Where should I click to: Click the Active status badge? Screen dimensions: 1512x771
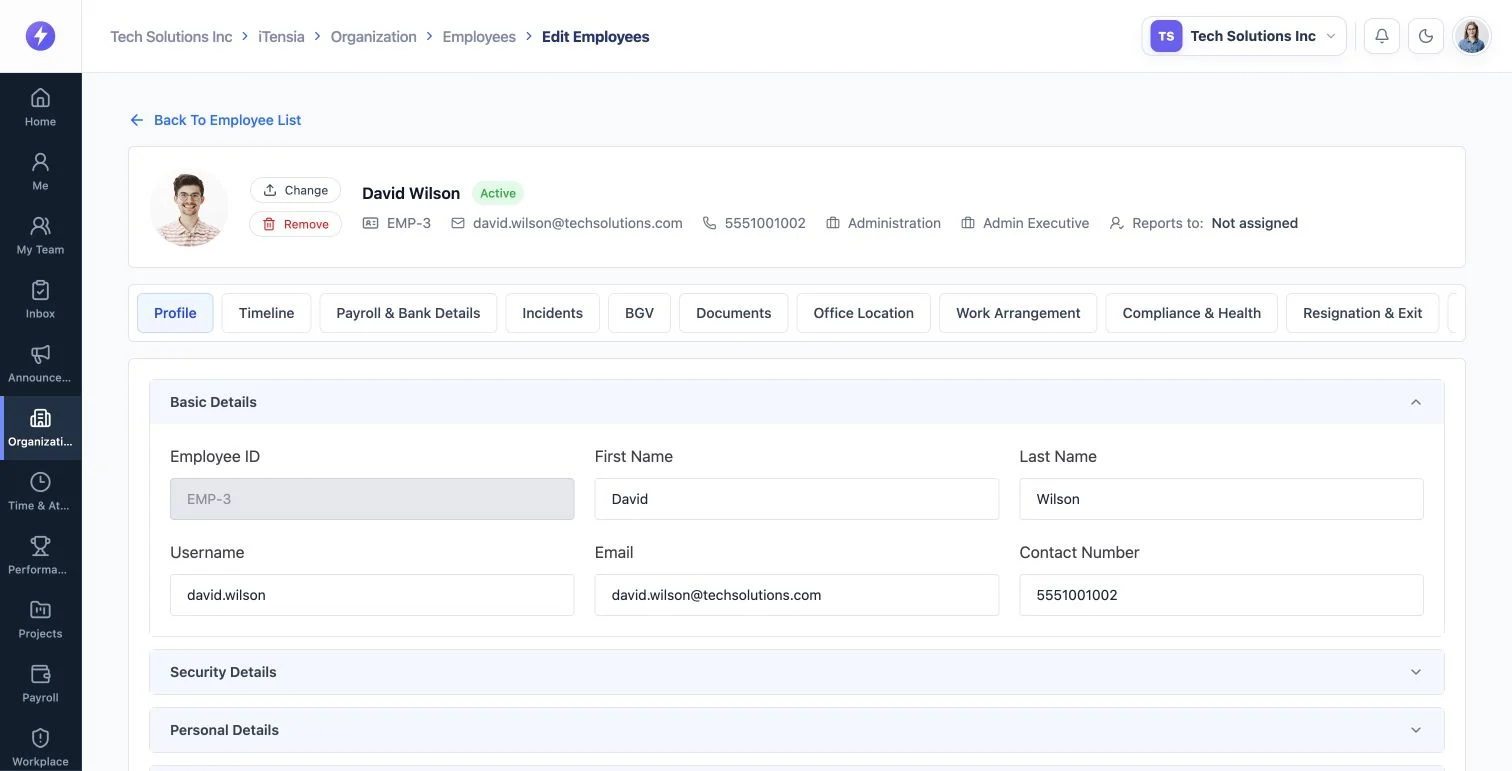pyautogui.click(x=498, y=193)
